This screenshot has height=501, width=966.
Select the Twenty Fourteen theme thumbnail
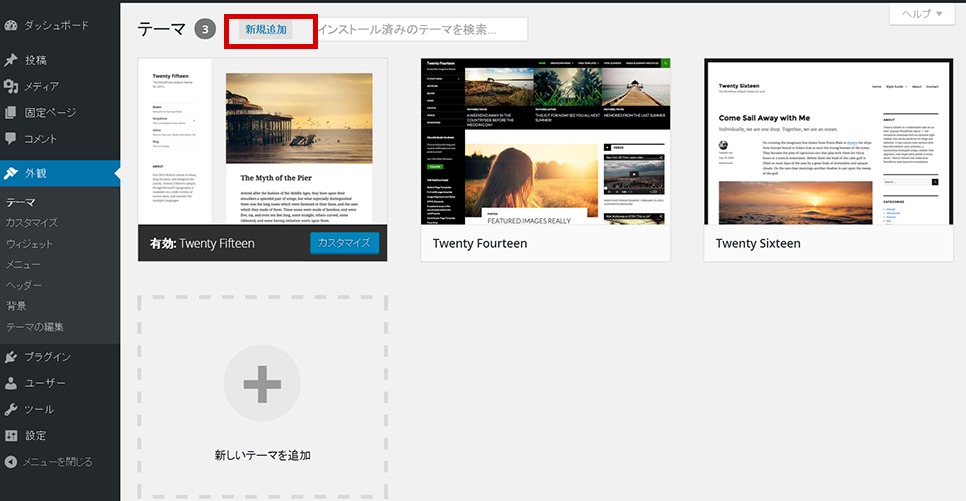[x=545, y=141]
